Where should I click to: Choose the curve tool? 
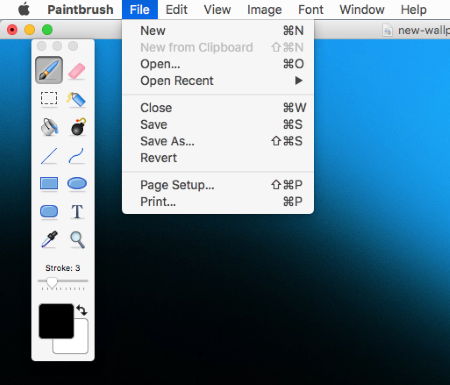point(77,156)
